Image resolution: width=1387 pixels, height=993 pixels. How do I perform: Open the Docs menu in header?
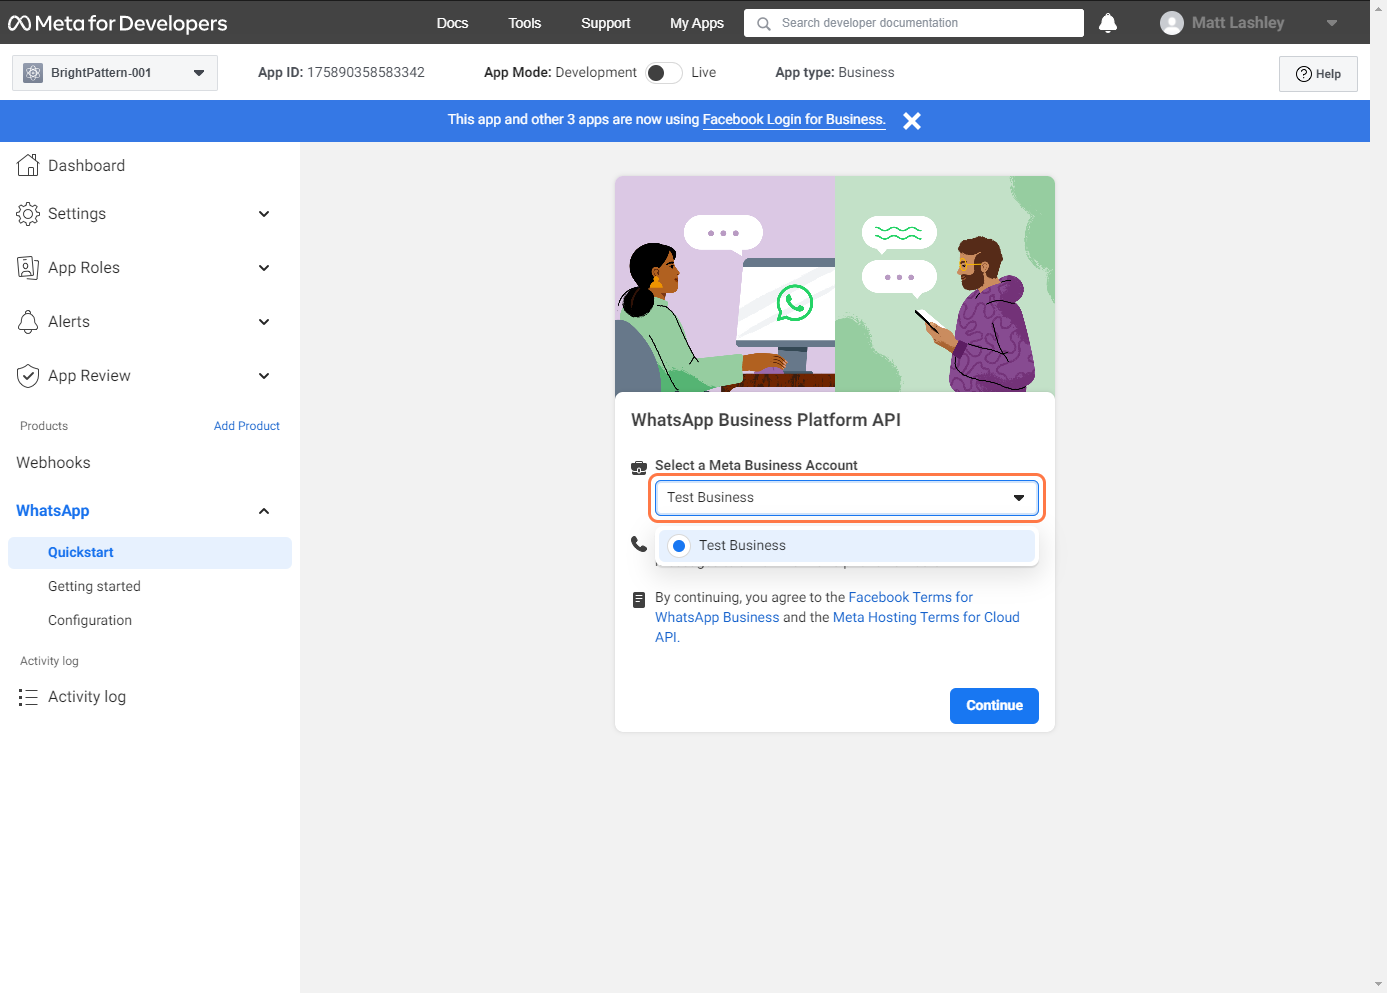[452, 23]
